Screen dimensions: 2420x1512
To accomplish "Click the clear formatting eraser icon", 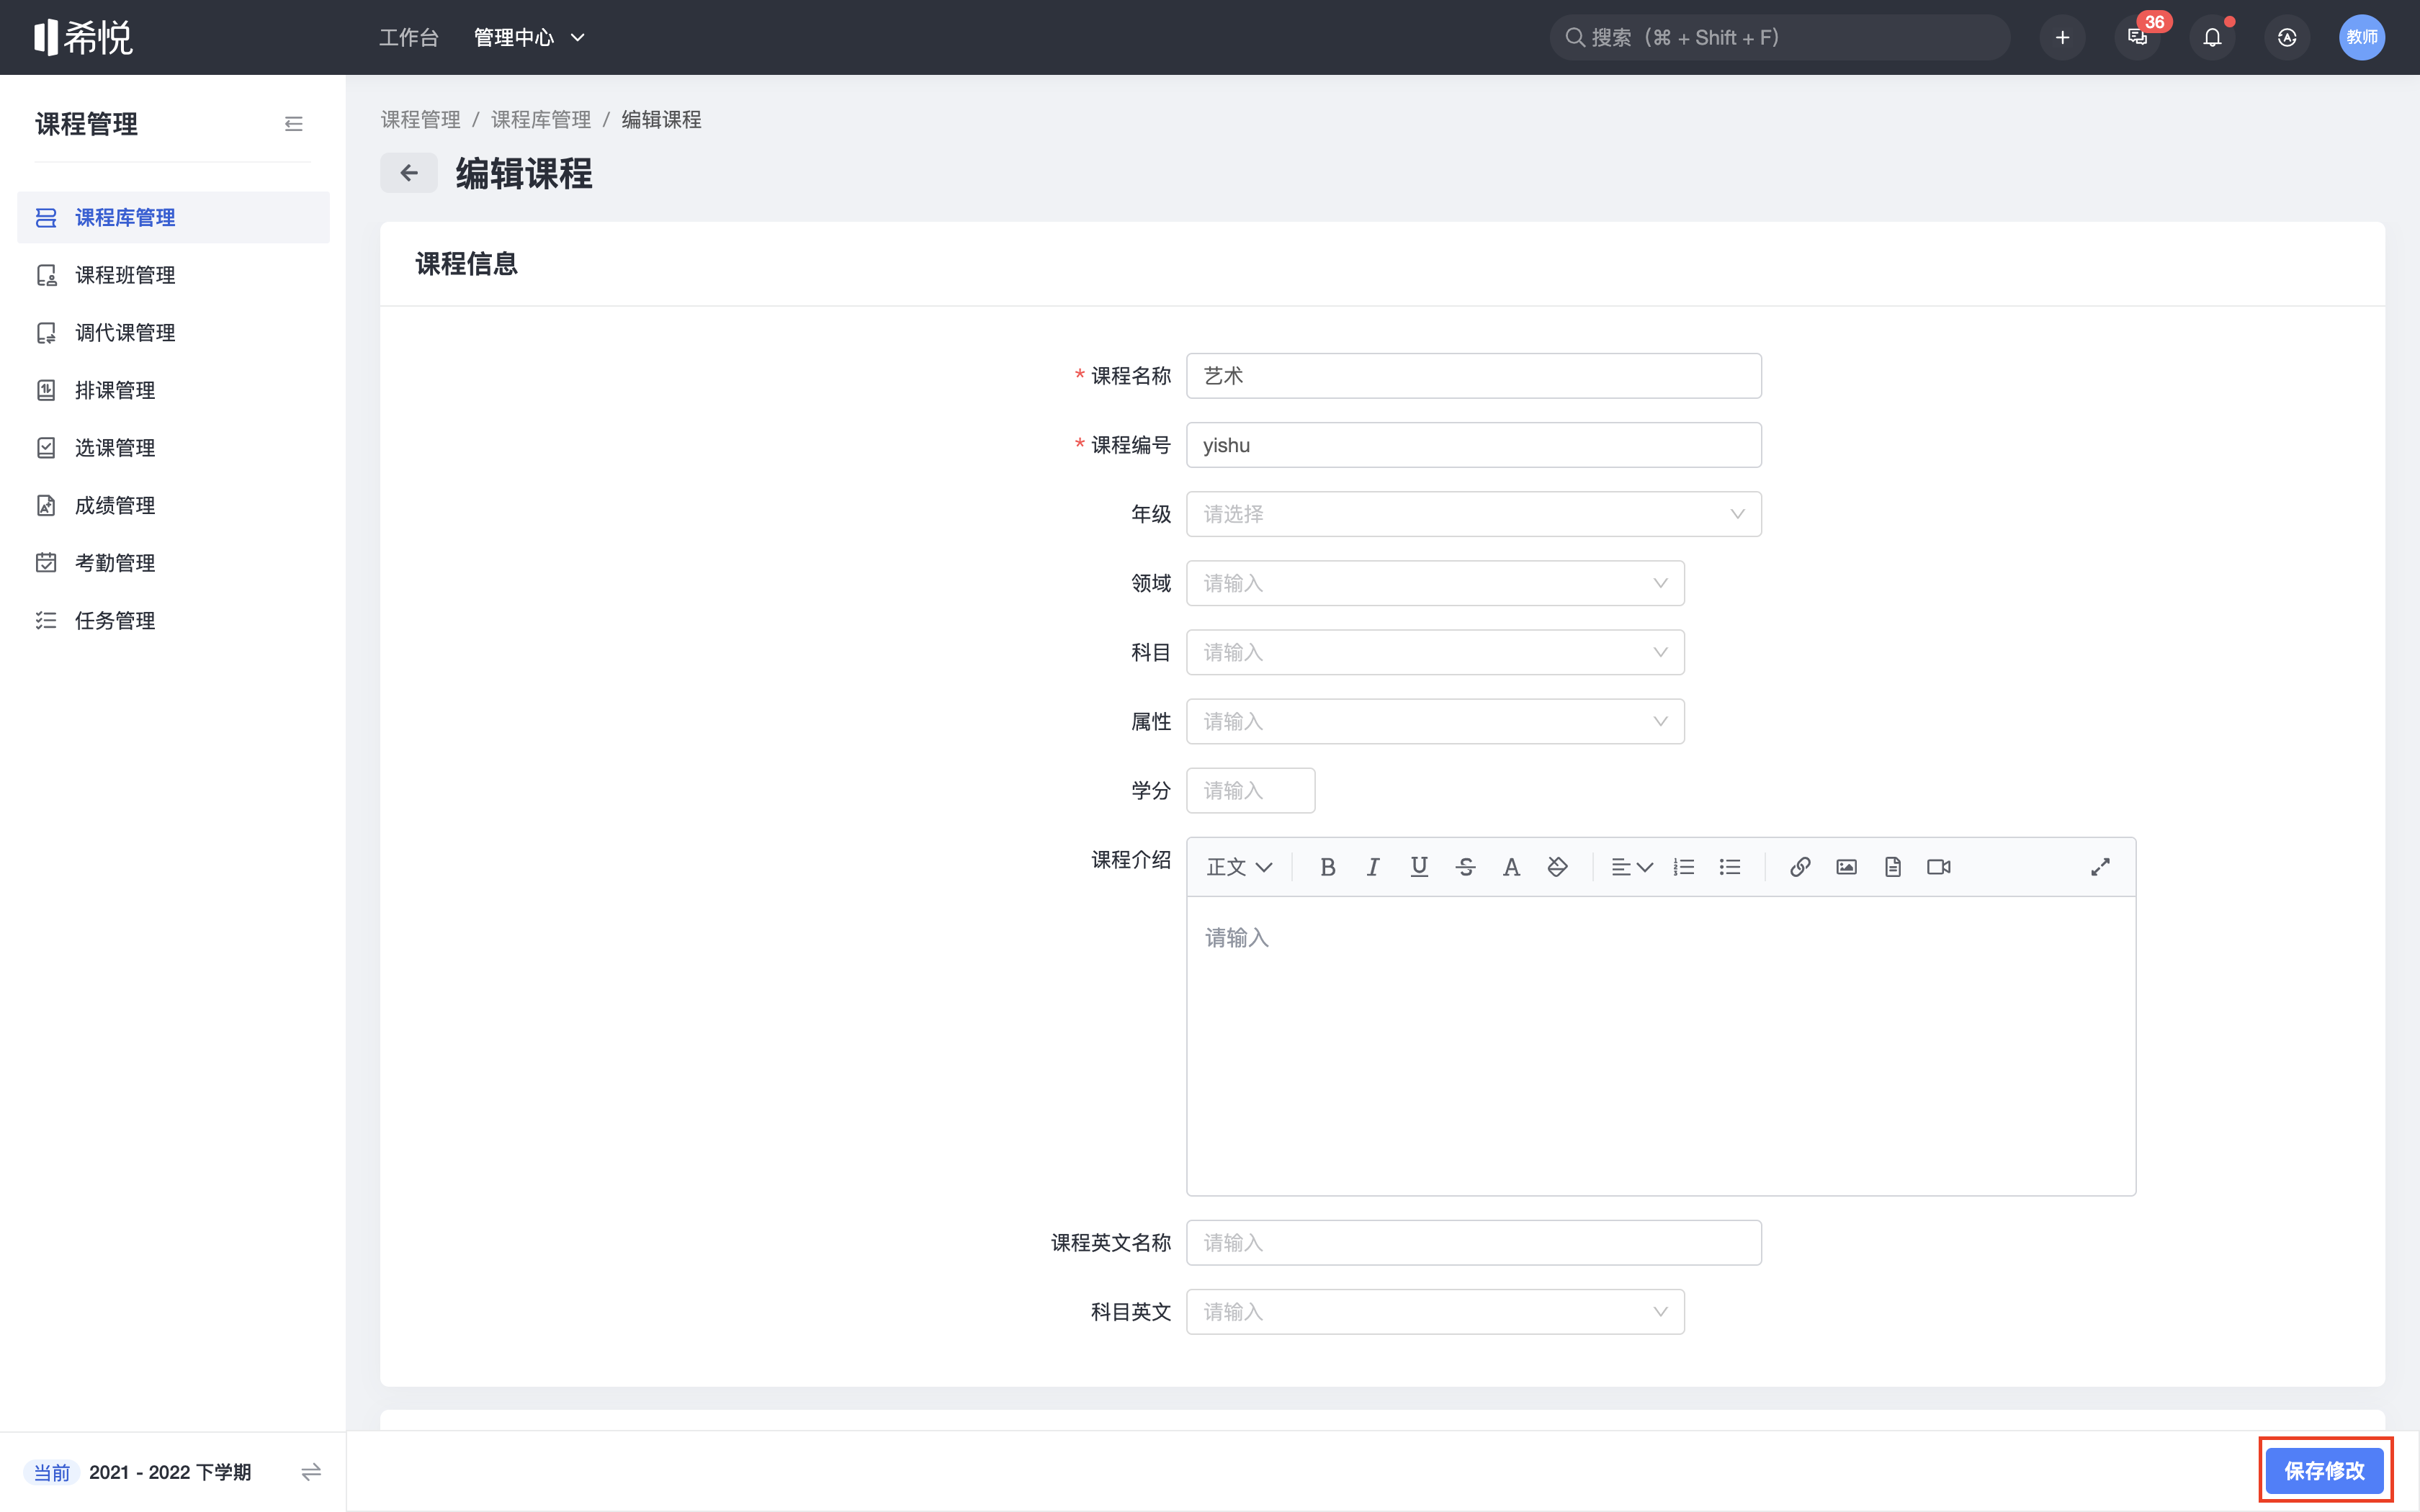I will click(x=1557, y=867).
